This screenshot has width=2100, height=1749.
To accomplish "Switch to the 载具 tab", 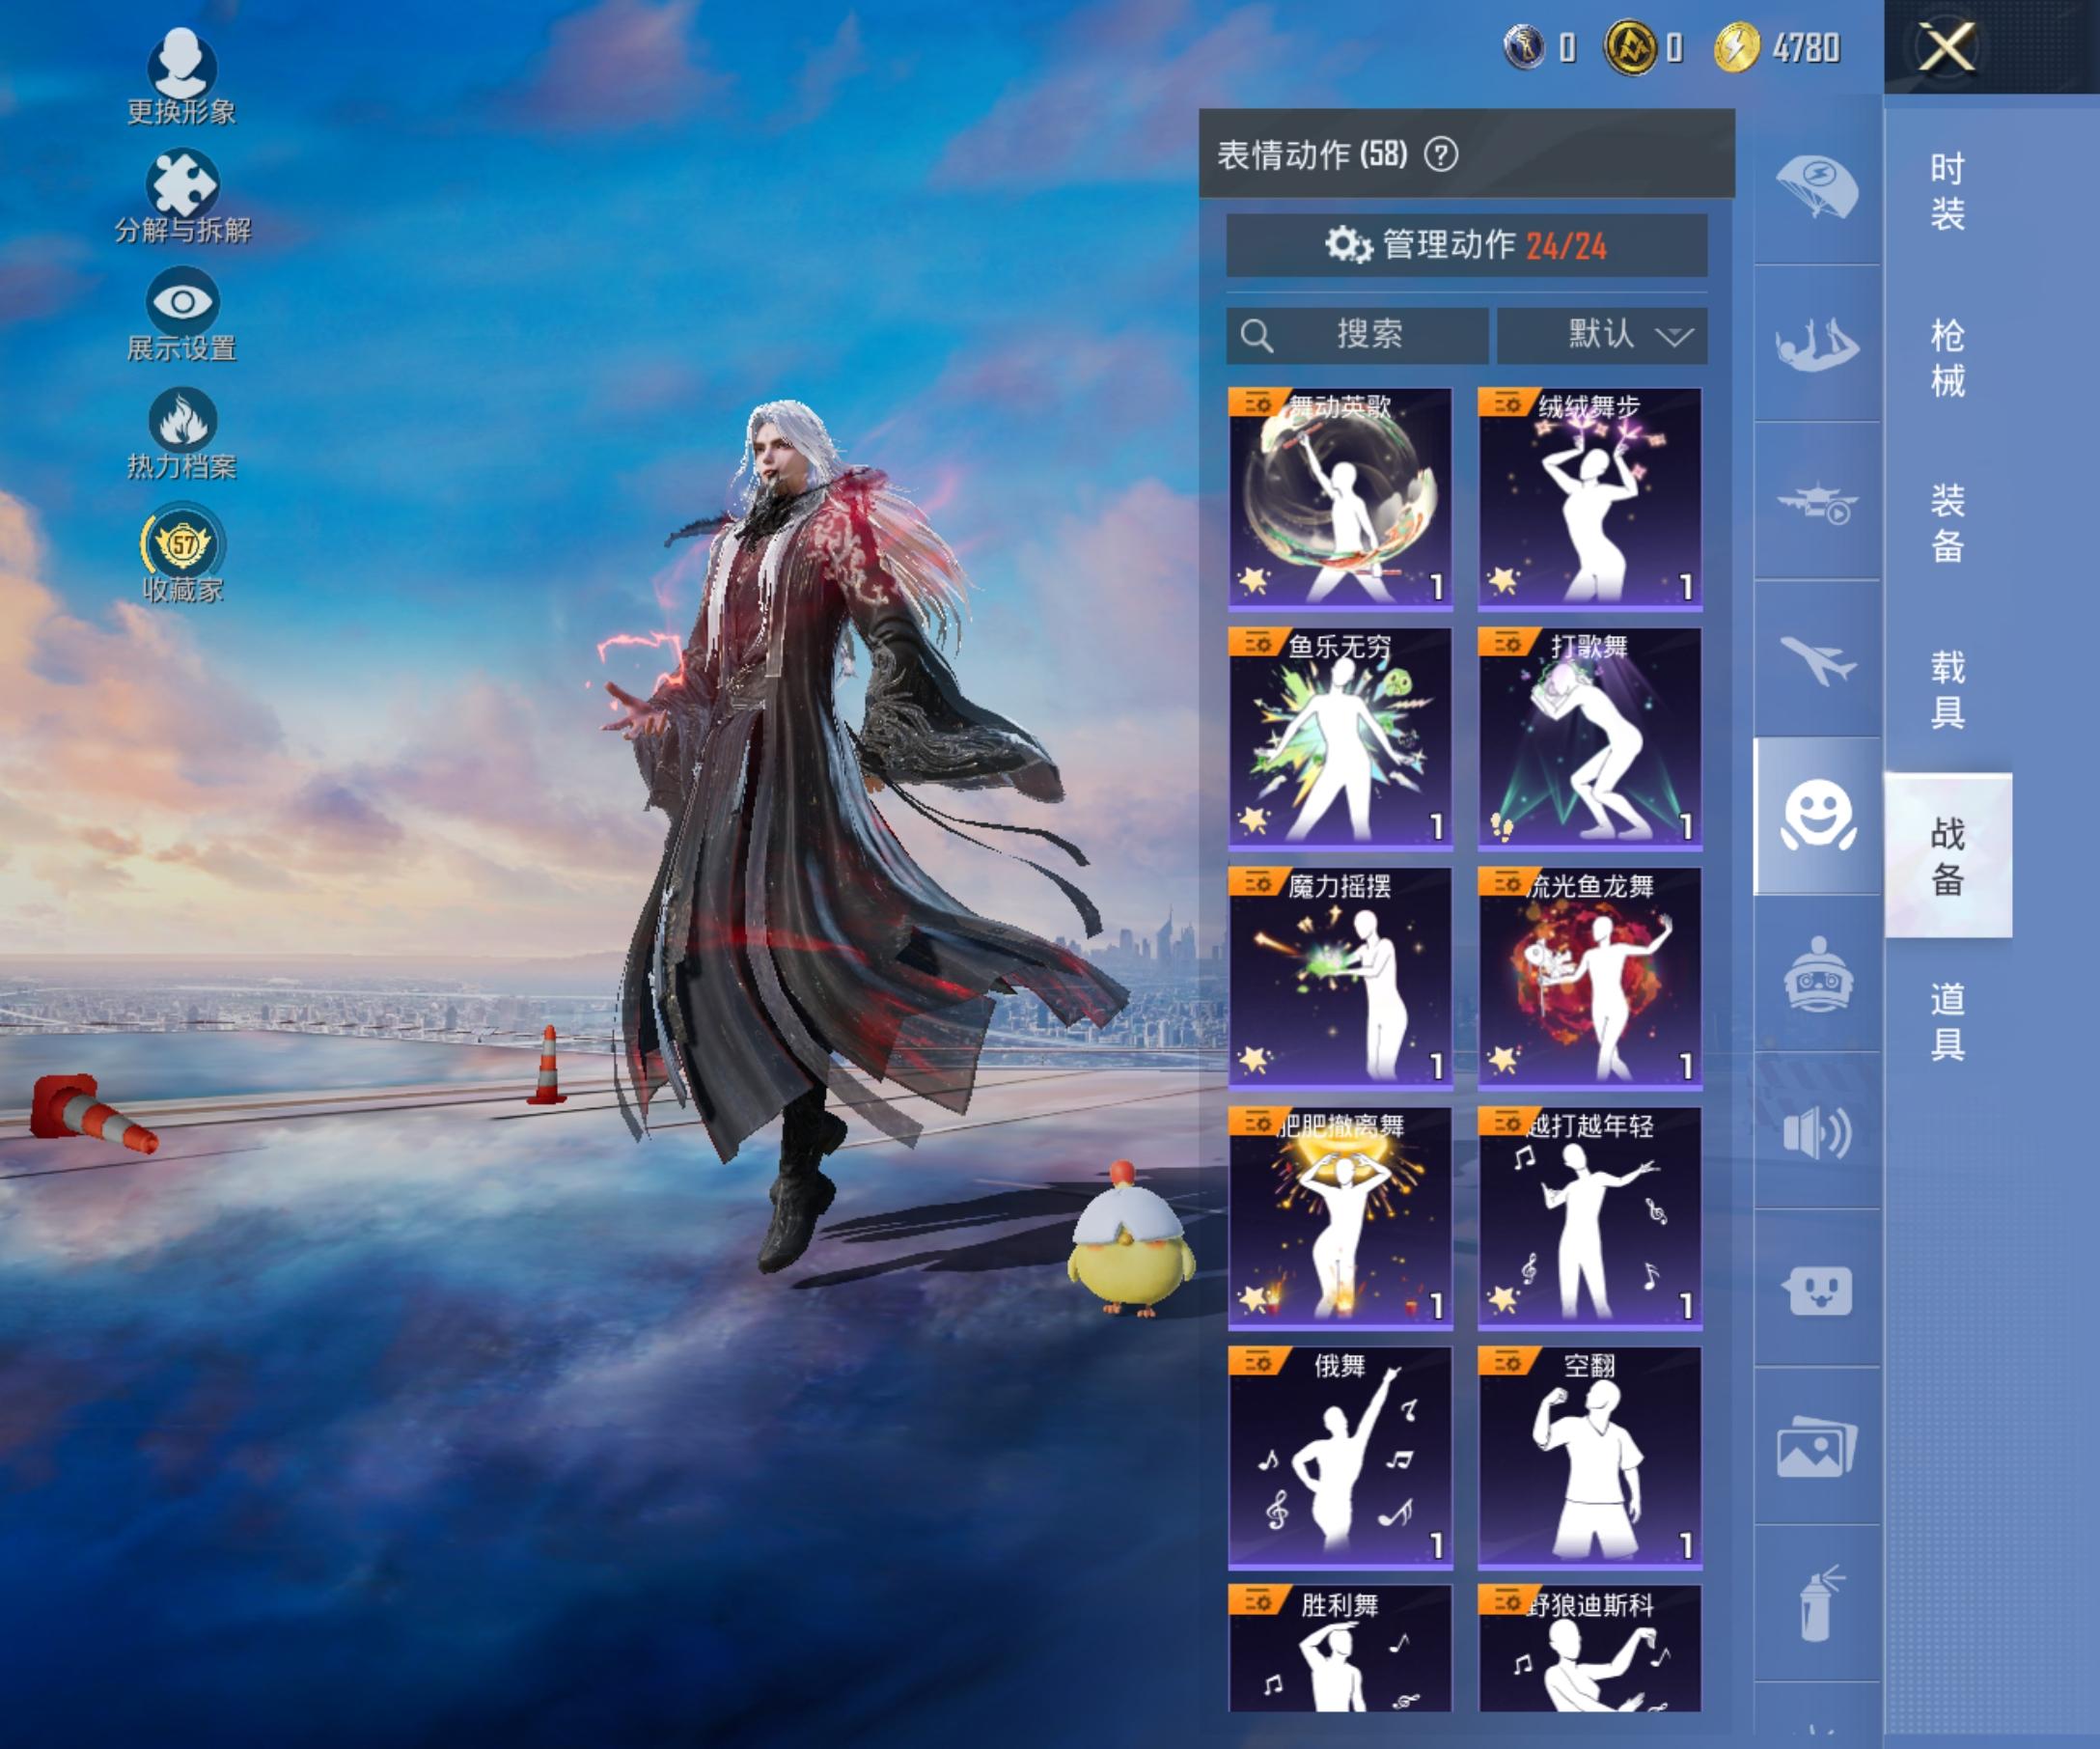I will tap(1947, 689).
